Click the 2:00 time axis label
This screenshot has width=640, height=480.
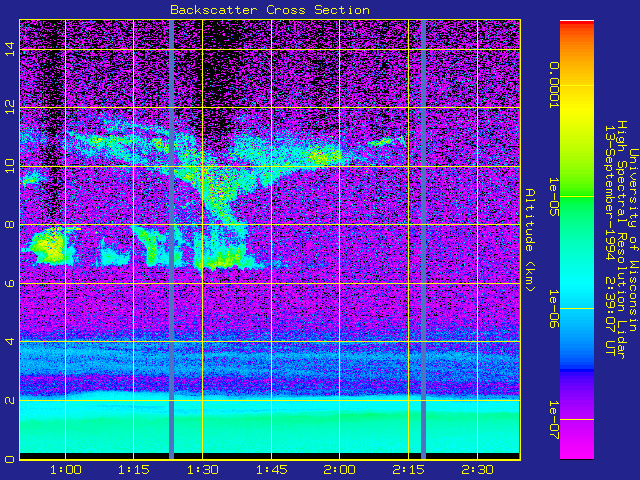coord(340,470)
